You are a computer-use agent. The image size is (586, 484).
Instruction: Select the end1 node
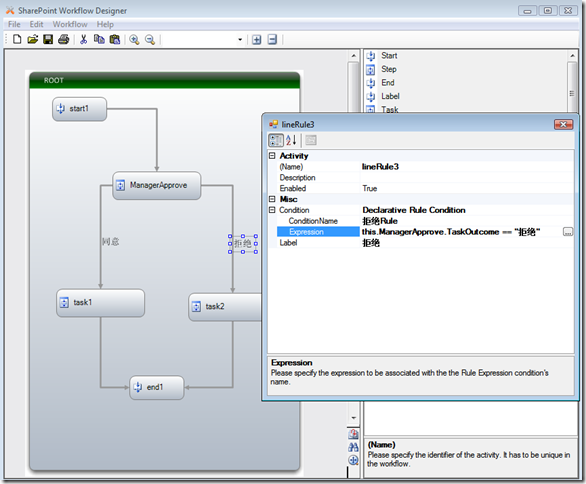(157, 388)
